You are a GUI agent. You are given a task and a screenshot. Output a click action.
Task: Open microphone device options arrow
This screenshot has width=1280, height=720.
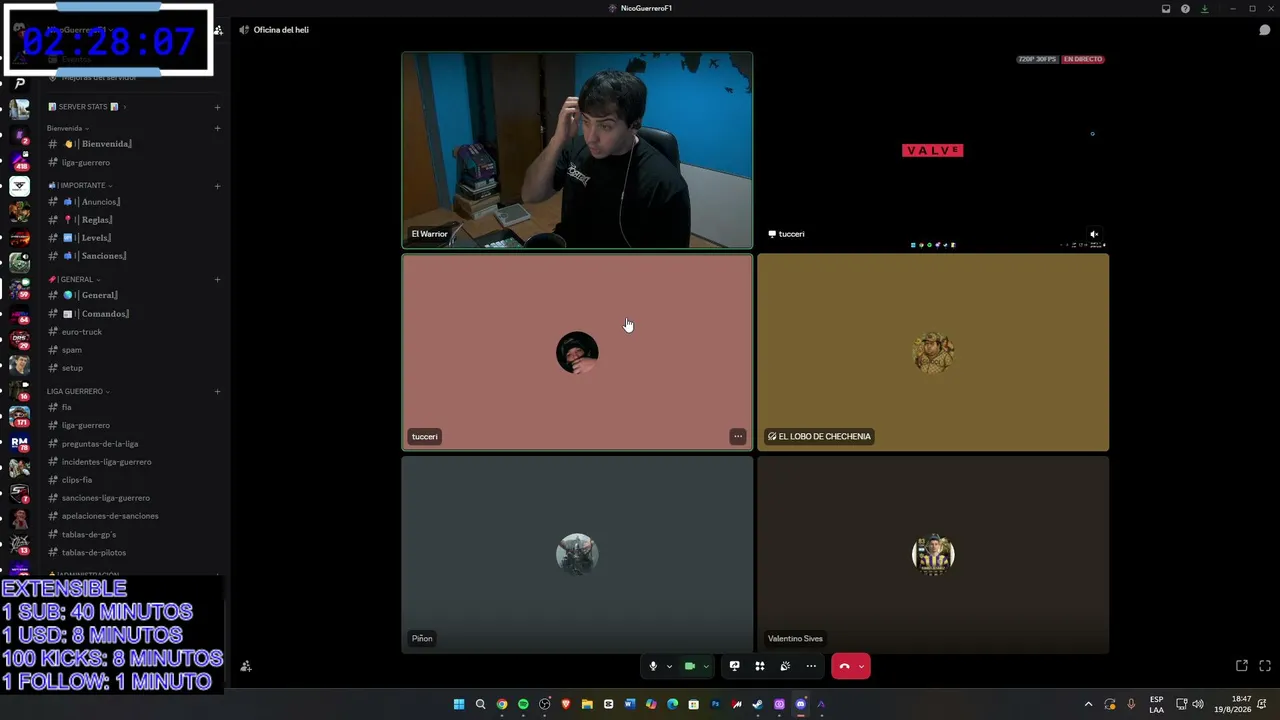tap(669, 666)
